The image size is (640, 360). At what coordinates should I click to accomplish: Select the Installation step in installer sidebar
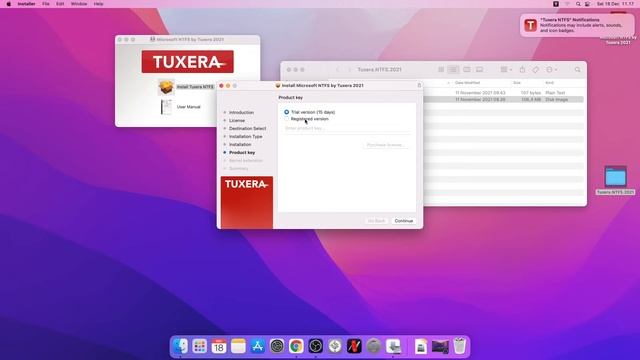click(240, 144)
